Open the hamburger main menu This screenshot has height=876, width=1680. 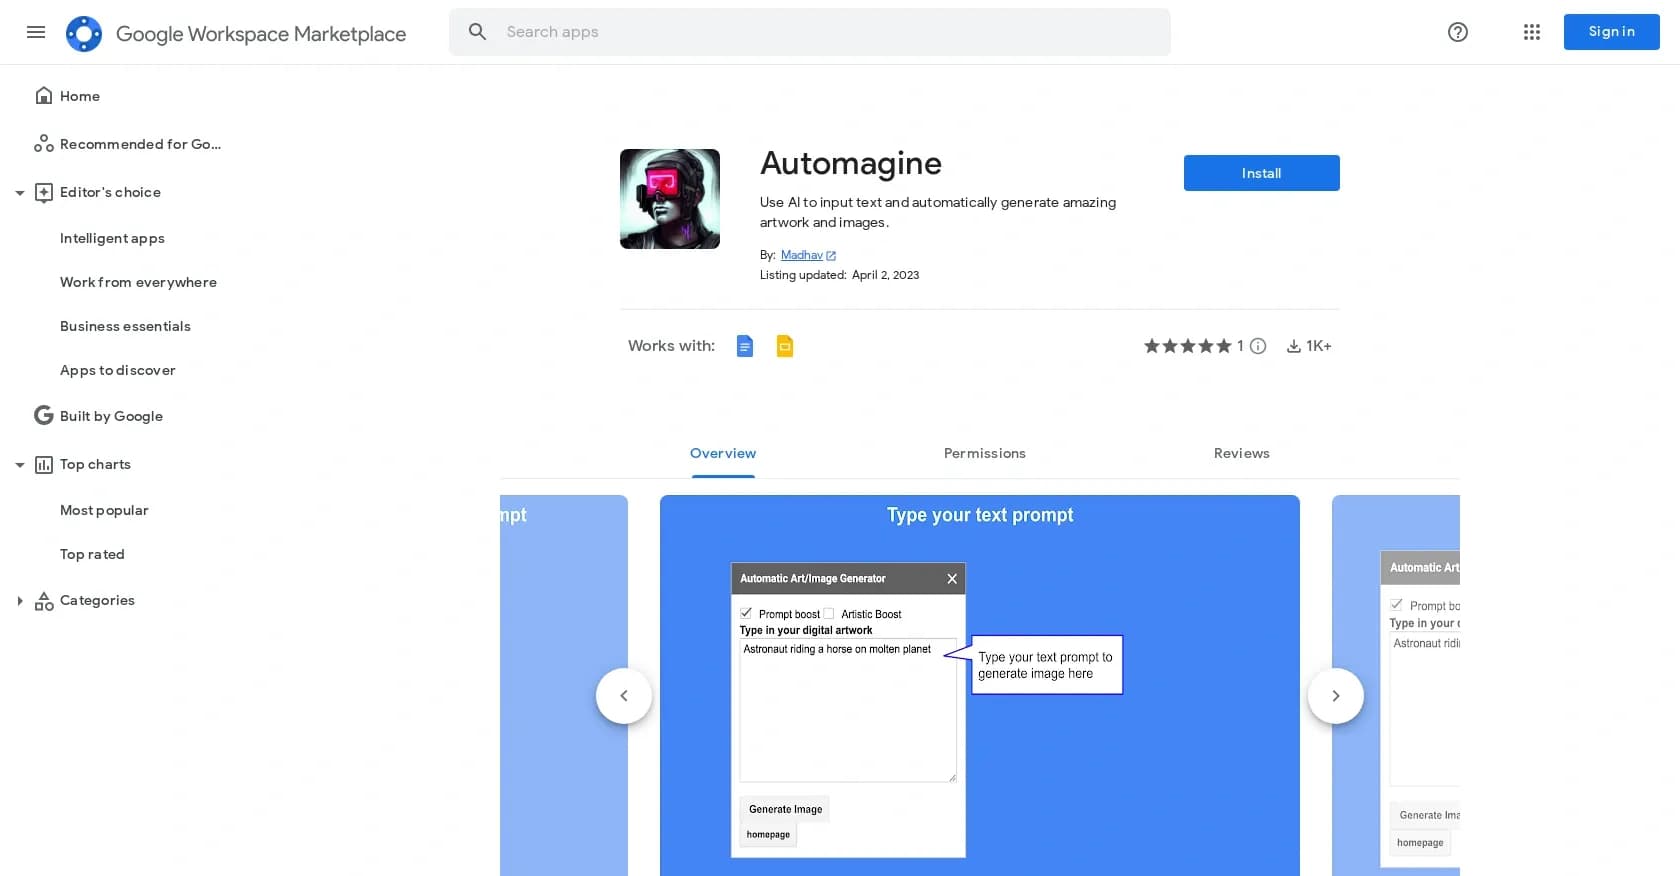point(36,32)
